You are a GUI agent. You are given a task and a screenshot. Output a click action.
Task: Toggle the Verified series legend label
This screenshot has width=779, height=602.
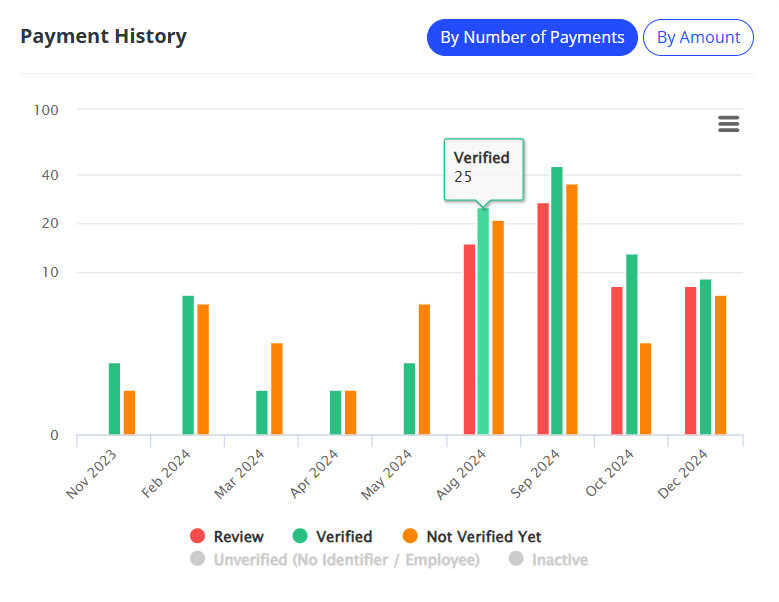pyautogui.click(x=344, y=537)
